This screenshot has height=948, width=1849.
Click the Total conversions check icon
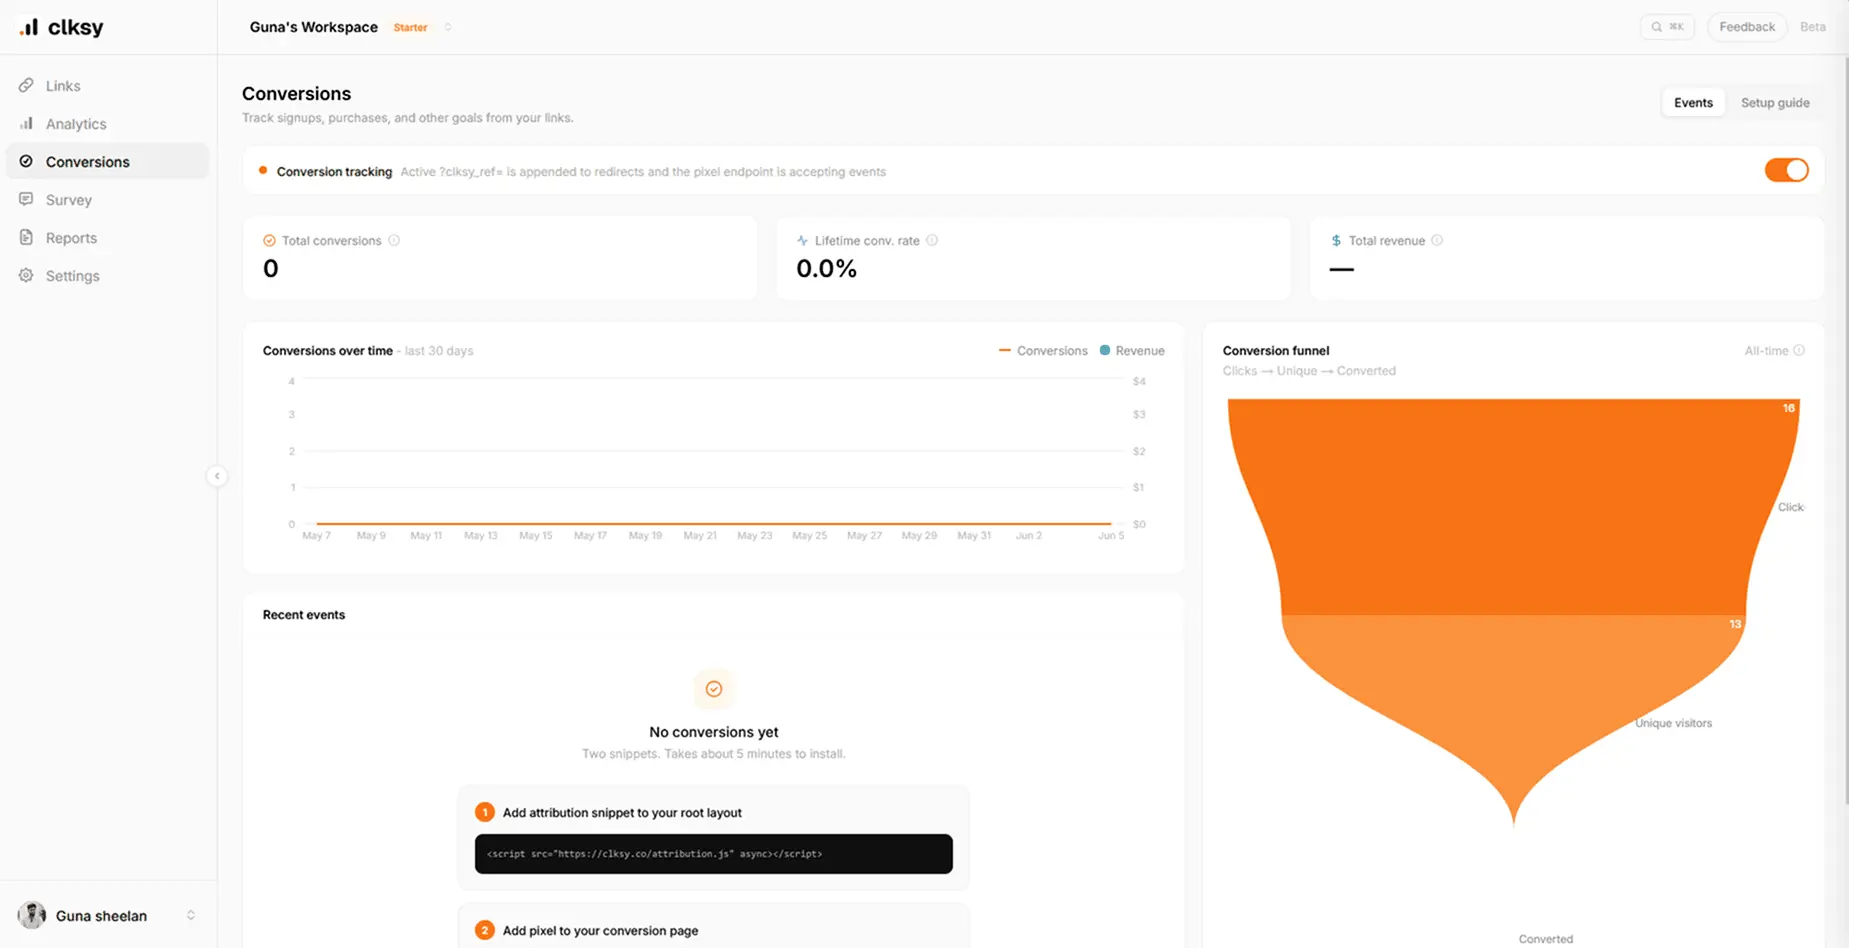coord(269,241)
